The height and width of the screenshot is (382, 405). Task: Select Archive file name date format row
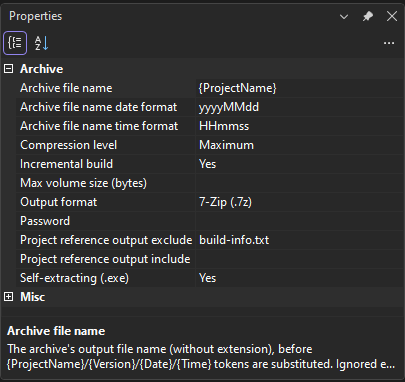(x=106, y=107)
